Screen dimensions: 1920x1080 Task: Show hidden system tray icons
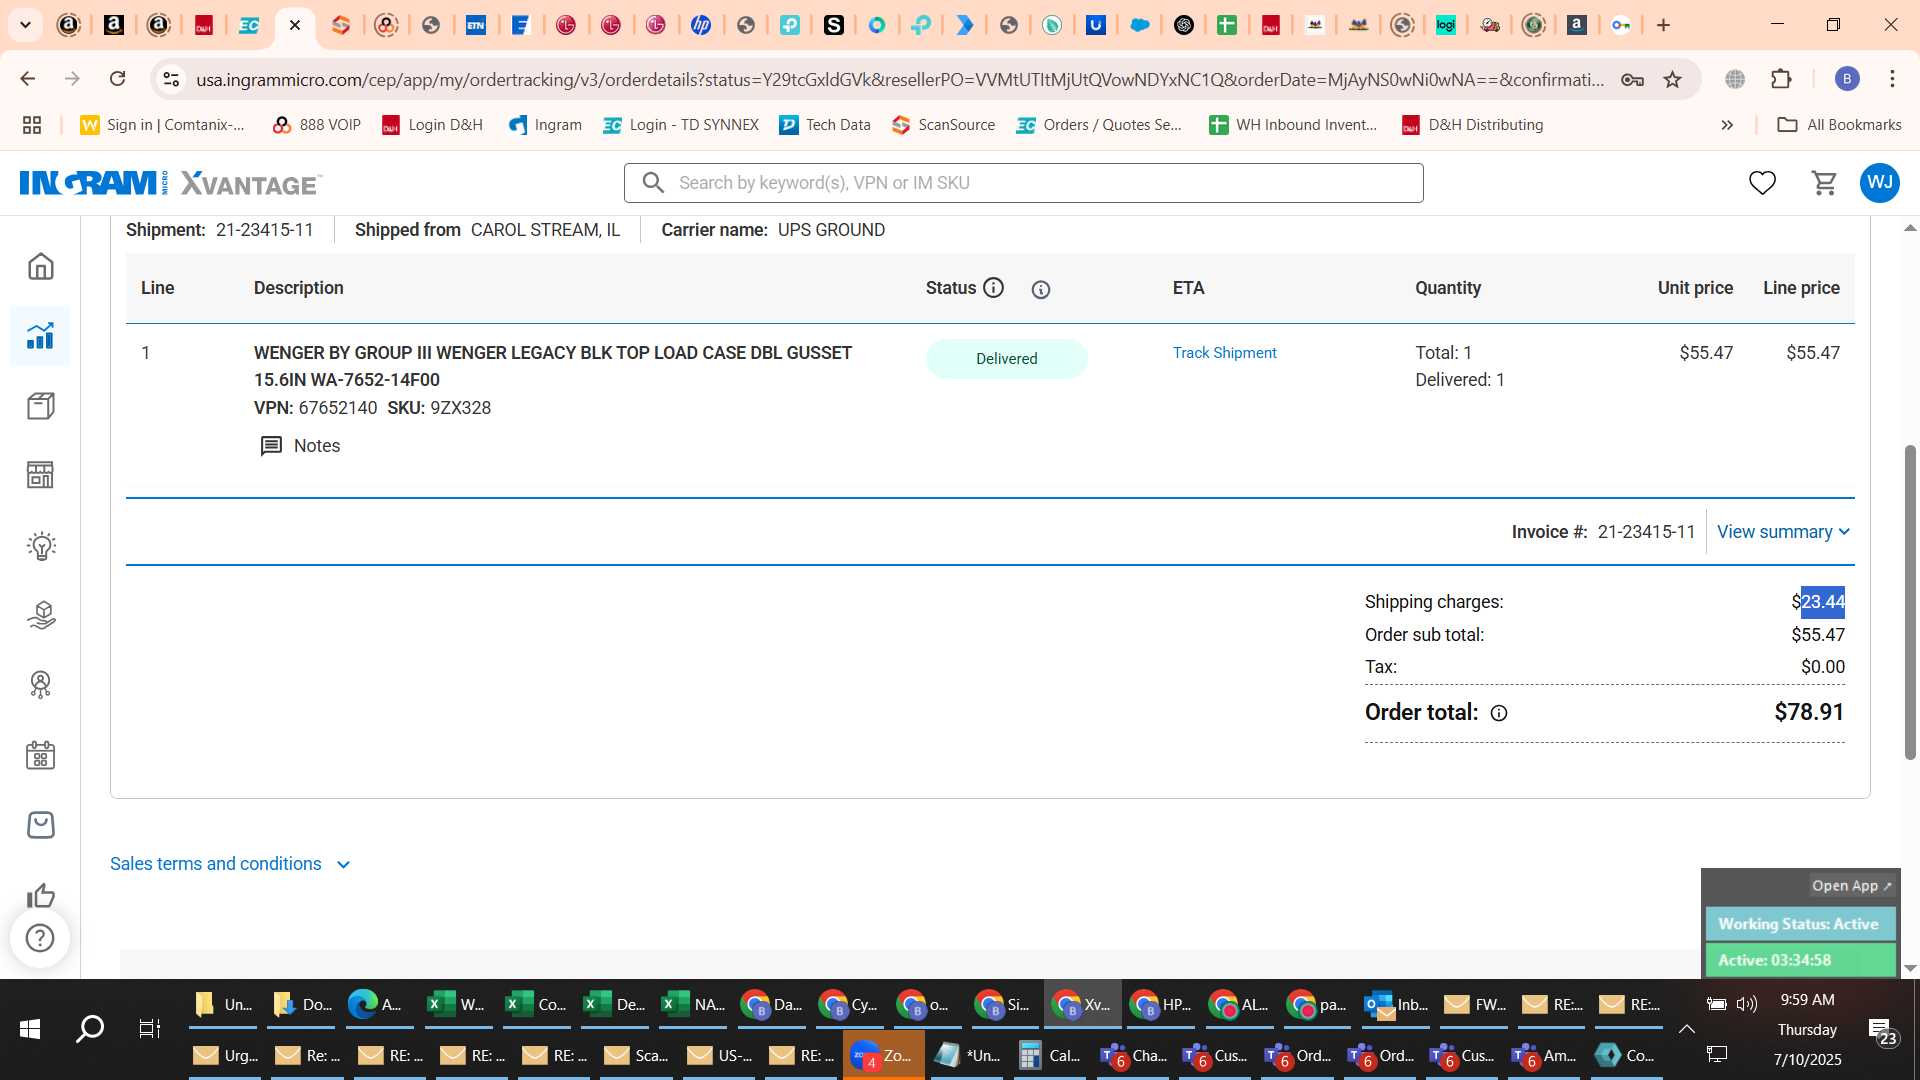click(x=1686, y=1029)
